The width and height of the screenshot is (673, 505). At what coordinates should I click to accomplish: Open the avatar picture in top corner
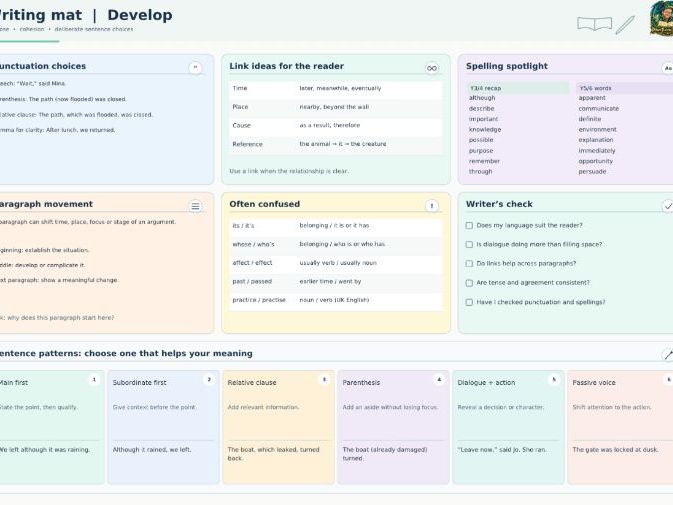[661, 18]
